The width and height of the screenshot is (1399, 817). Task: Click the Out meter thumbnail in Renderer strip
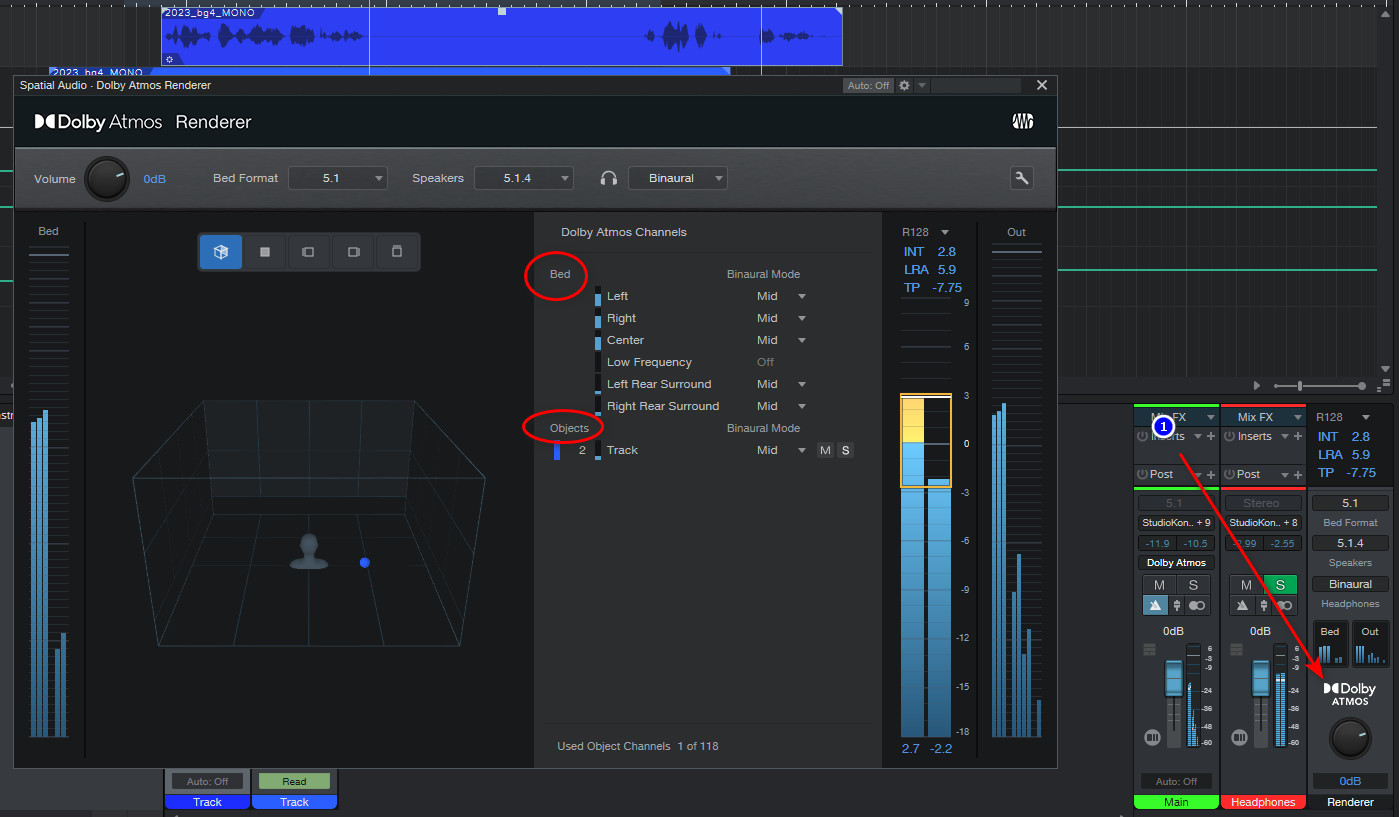click(x=1370, y=645)
